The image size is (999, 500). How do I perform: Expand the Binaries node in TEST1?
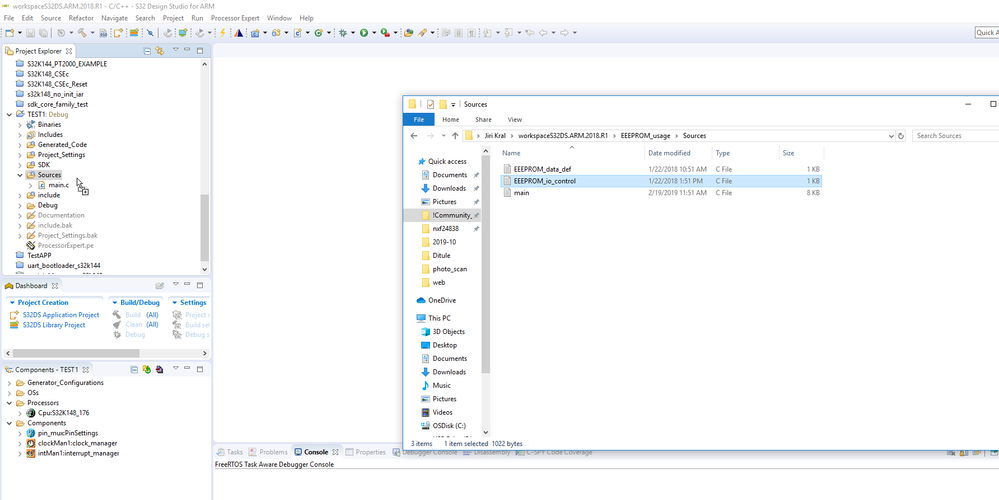pos(20,125)
